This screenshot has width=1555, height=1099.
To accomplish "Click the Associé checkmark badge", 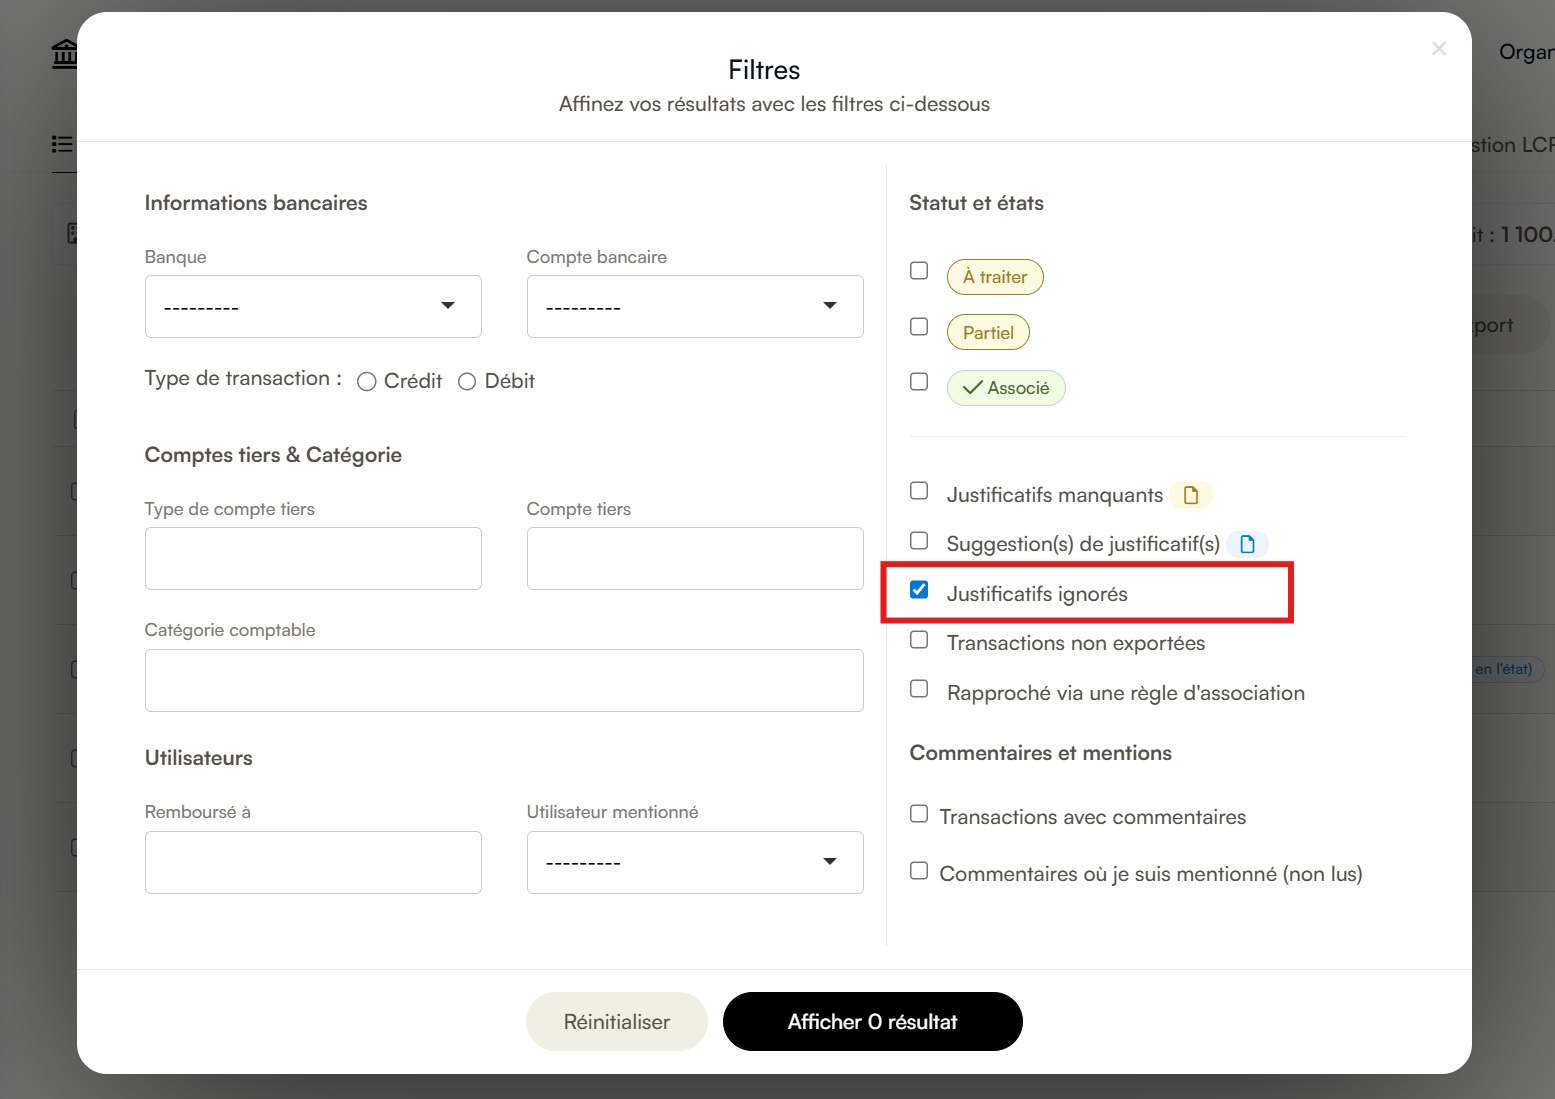I will [1006, 388].
